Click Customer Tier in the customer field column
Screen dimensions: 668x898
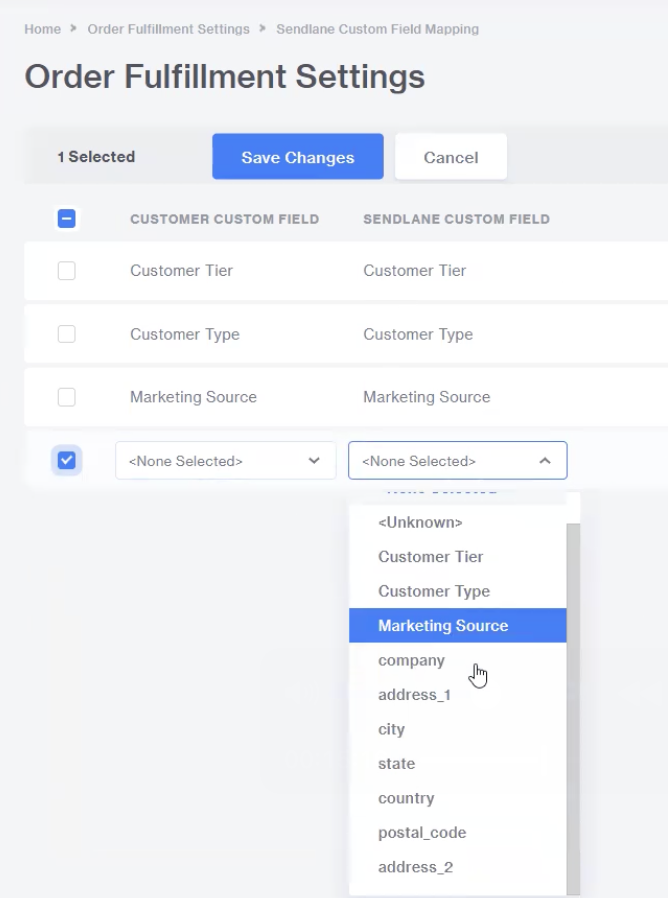coord(182,270)
